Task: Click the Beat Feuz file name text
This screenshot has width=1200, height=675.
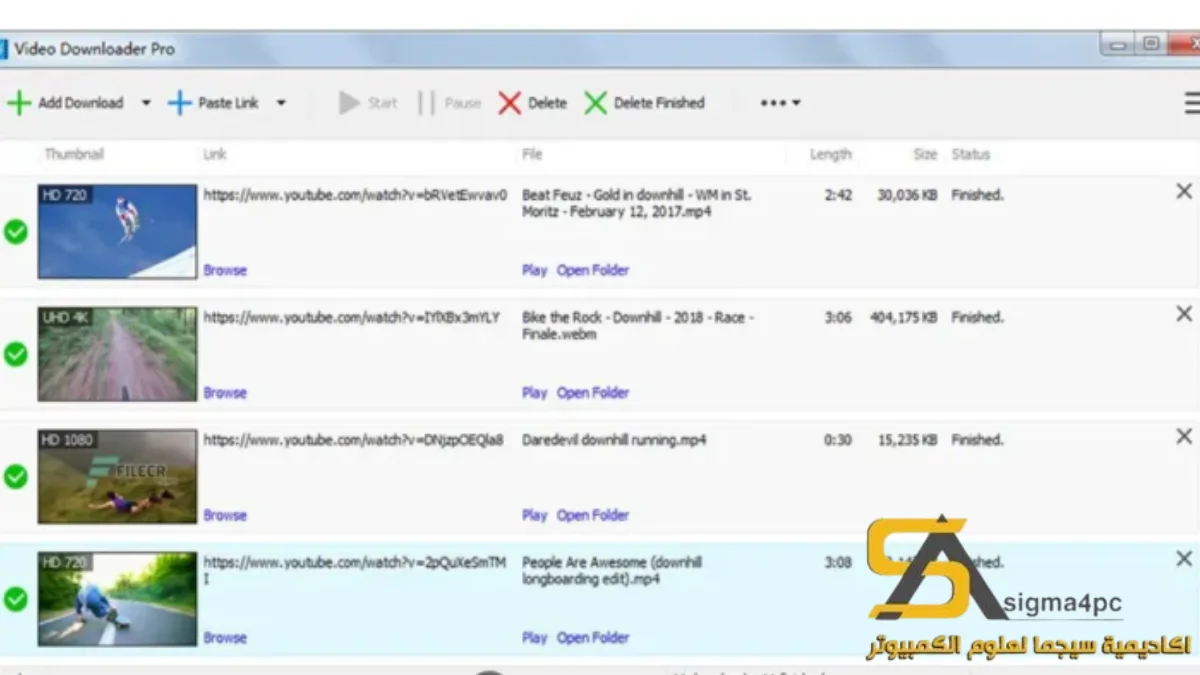Action: tap(637, 203)
